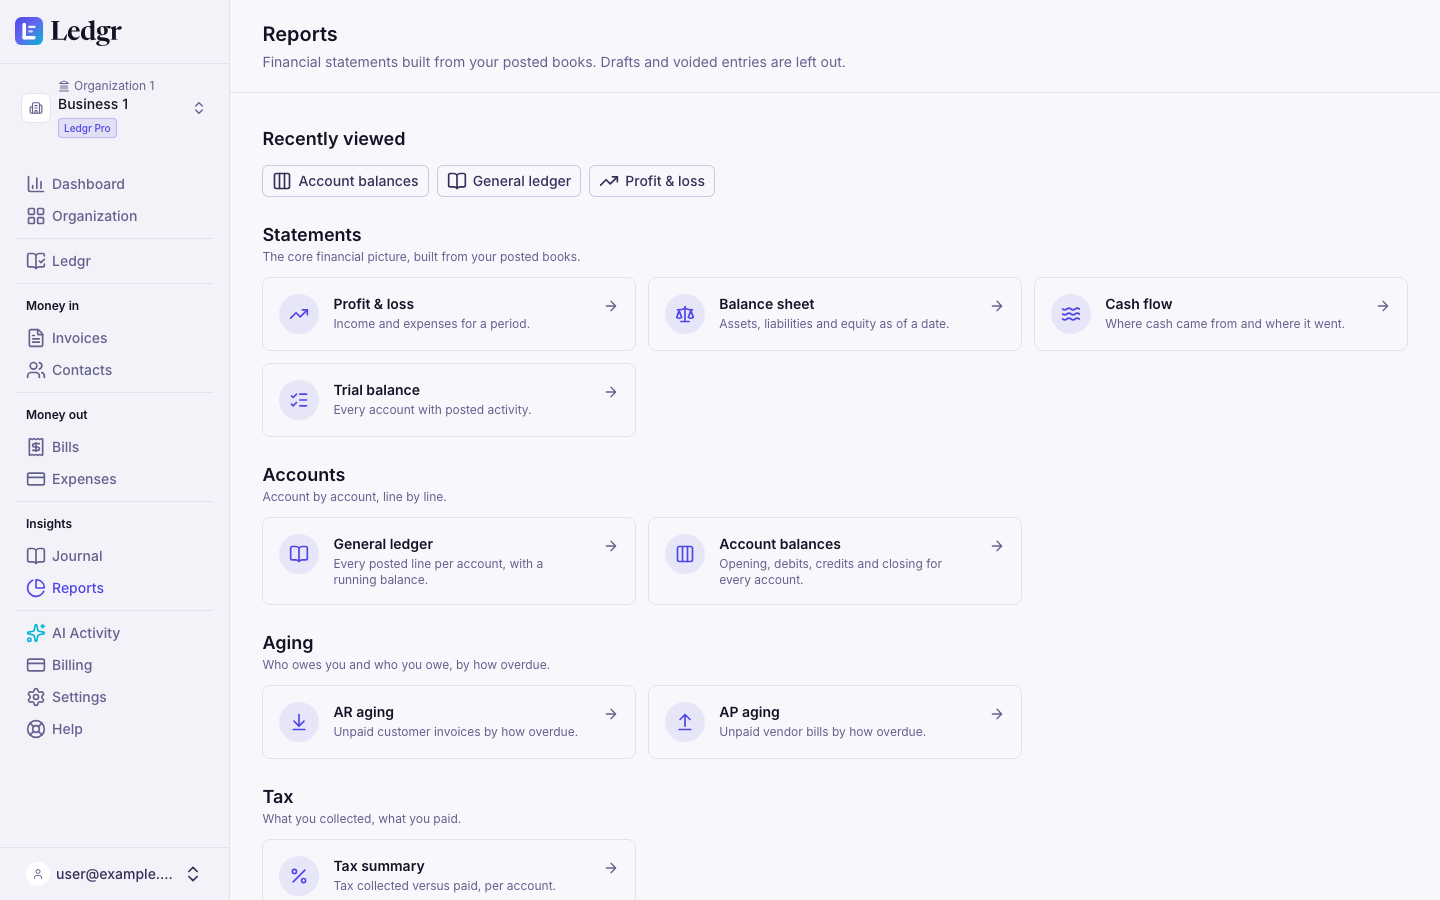Screen dimensions: 1440x900
Task: Click arrow on Trial balance card
Action: [x=611, y=392]
